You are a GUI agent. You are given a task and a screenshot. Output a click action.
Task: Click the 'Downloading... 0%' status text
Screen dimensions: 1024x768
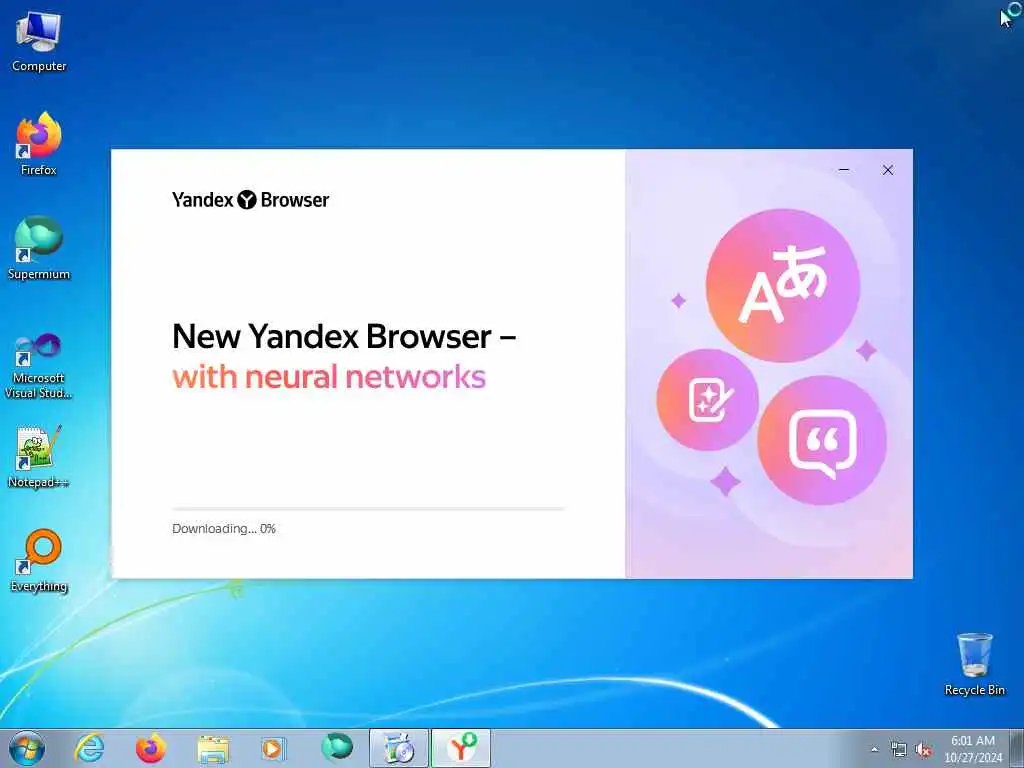(x=224, y=529)
